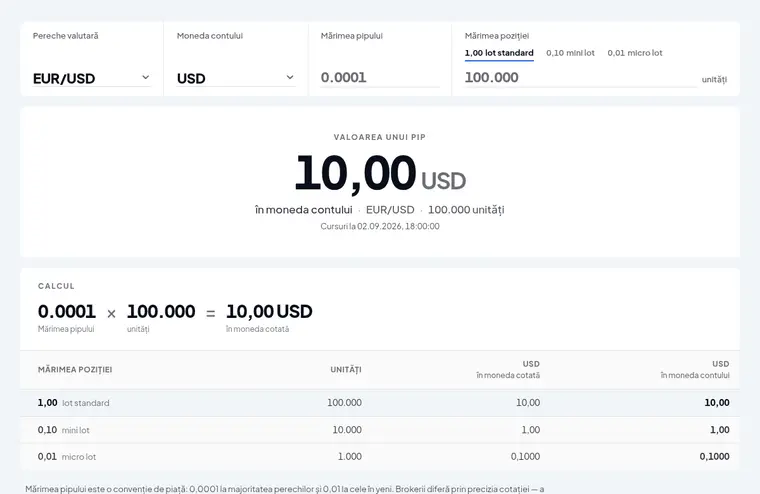Select the 0,01 micro lot tab
The image size is (760, 494).
click(634, 53)
